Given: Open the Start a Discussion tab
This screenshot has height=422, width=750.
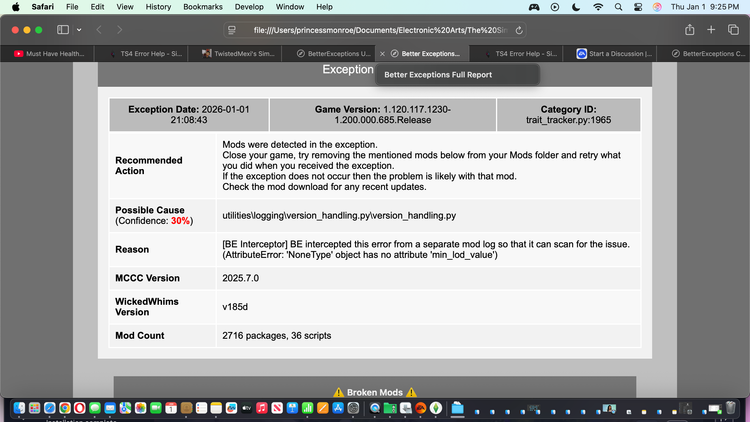Looking at the screenshot, I should point(615,53).
